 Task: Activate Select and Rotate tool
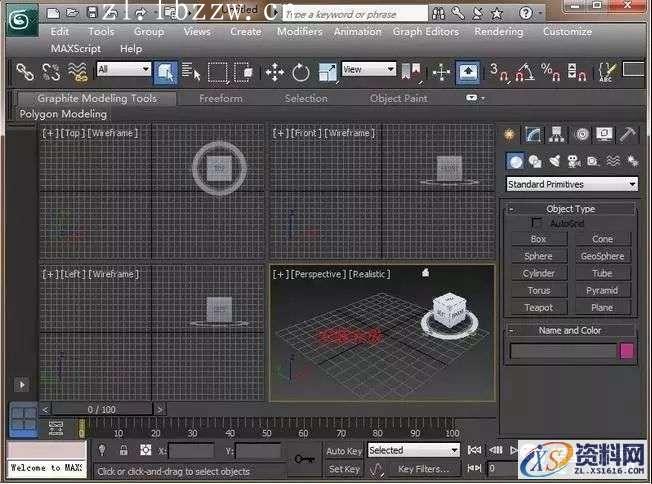301,72
